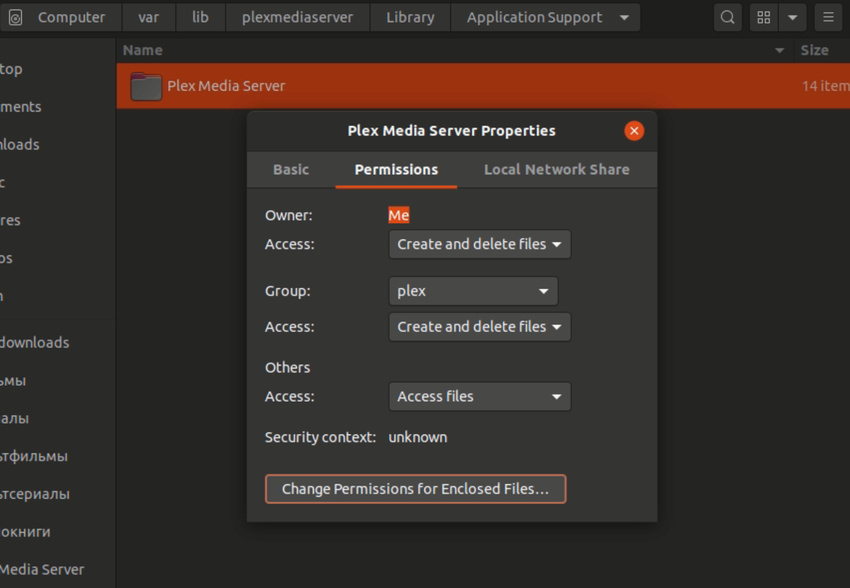850x588 pixels.
Task: Navigate to the plexmediaserver path segment
Action: click(297, 17)
